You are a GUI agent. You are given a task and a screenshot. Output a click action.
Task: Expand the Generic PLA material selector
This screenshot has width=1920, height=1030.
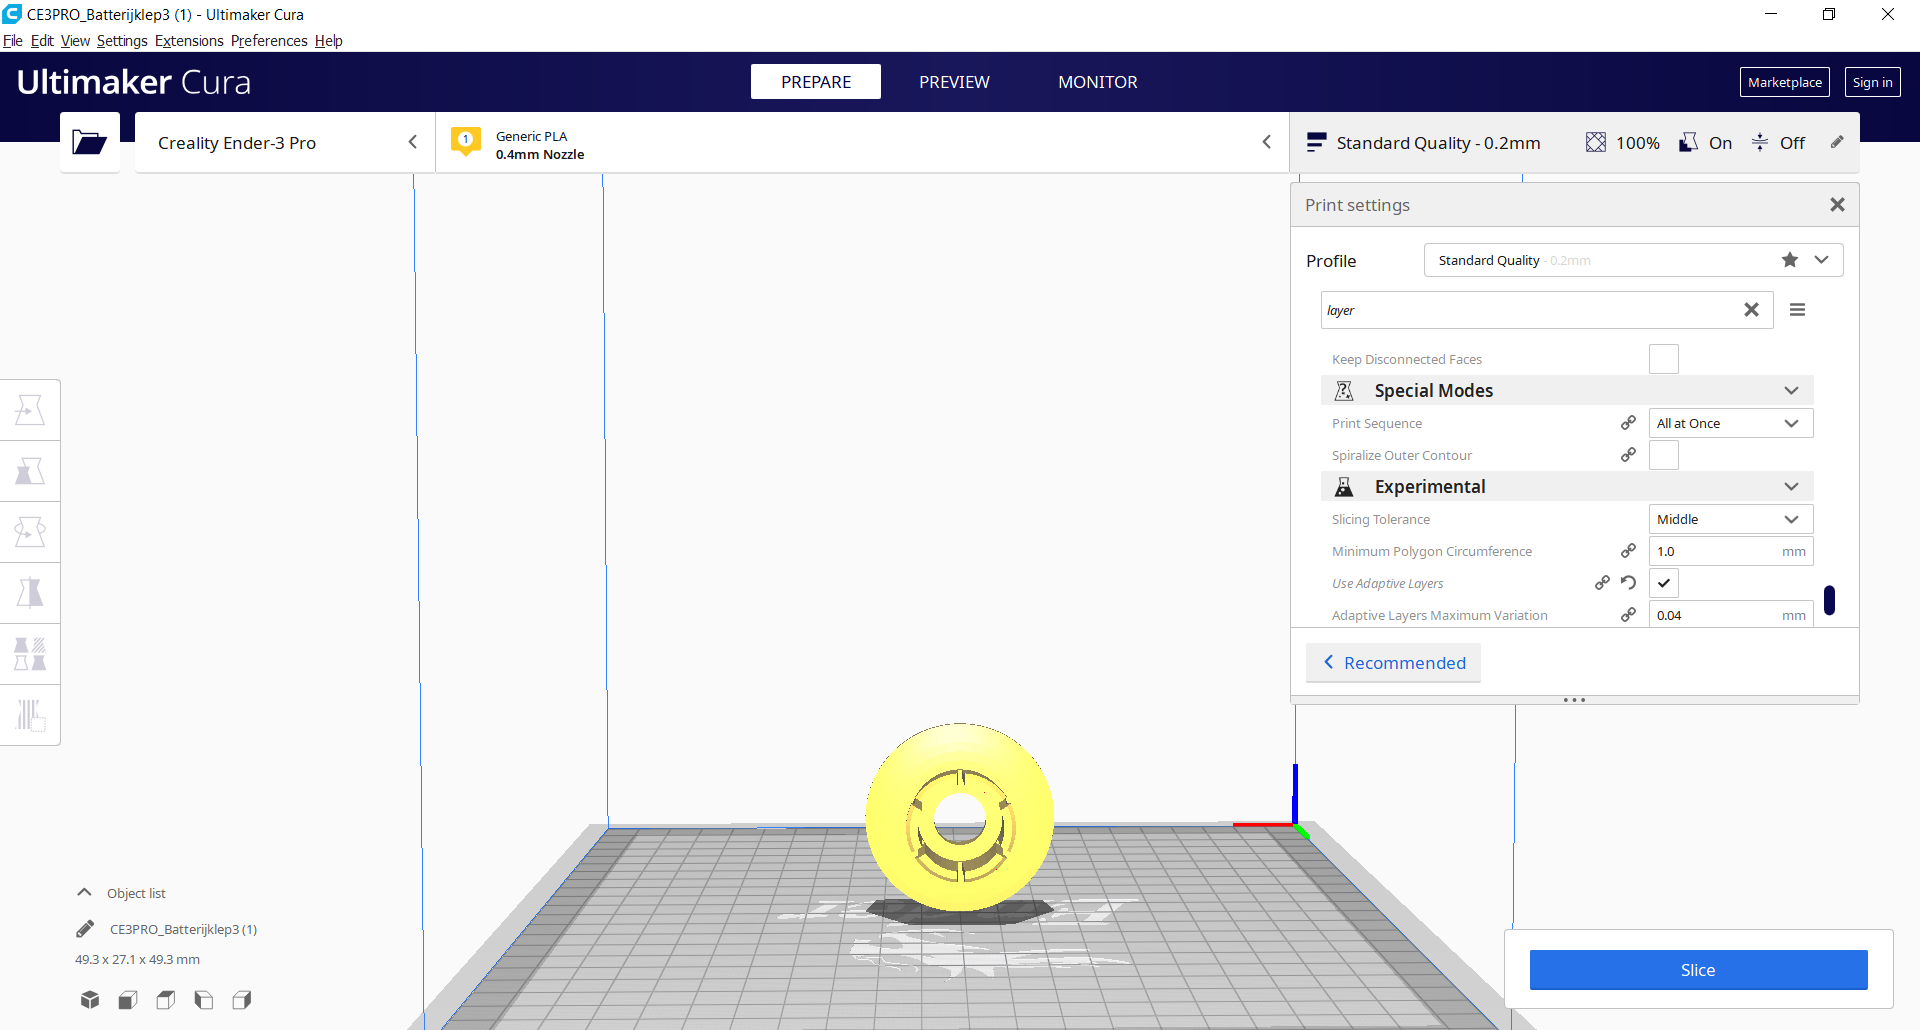click(862, 143)
